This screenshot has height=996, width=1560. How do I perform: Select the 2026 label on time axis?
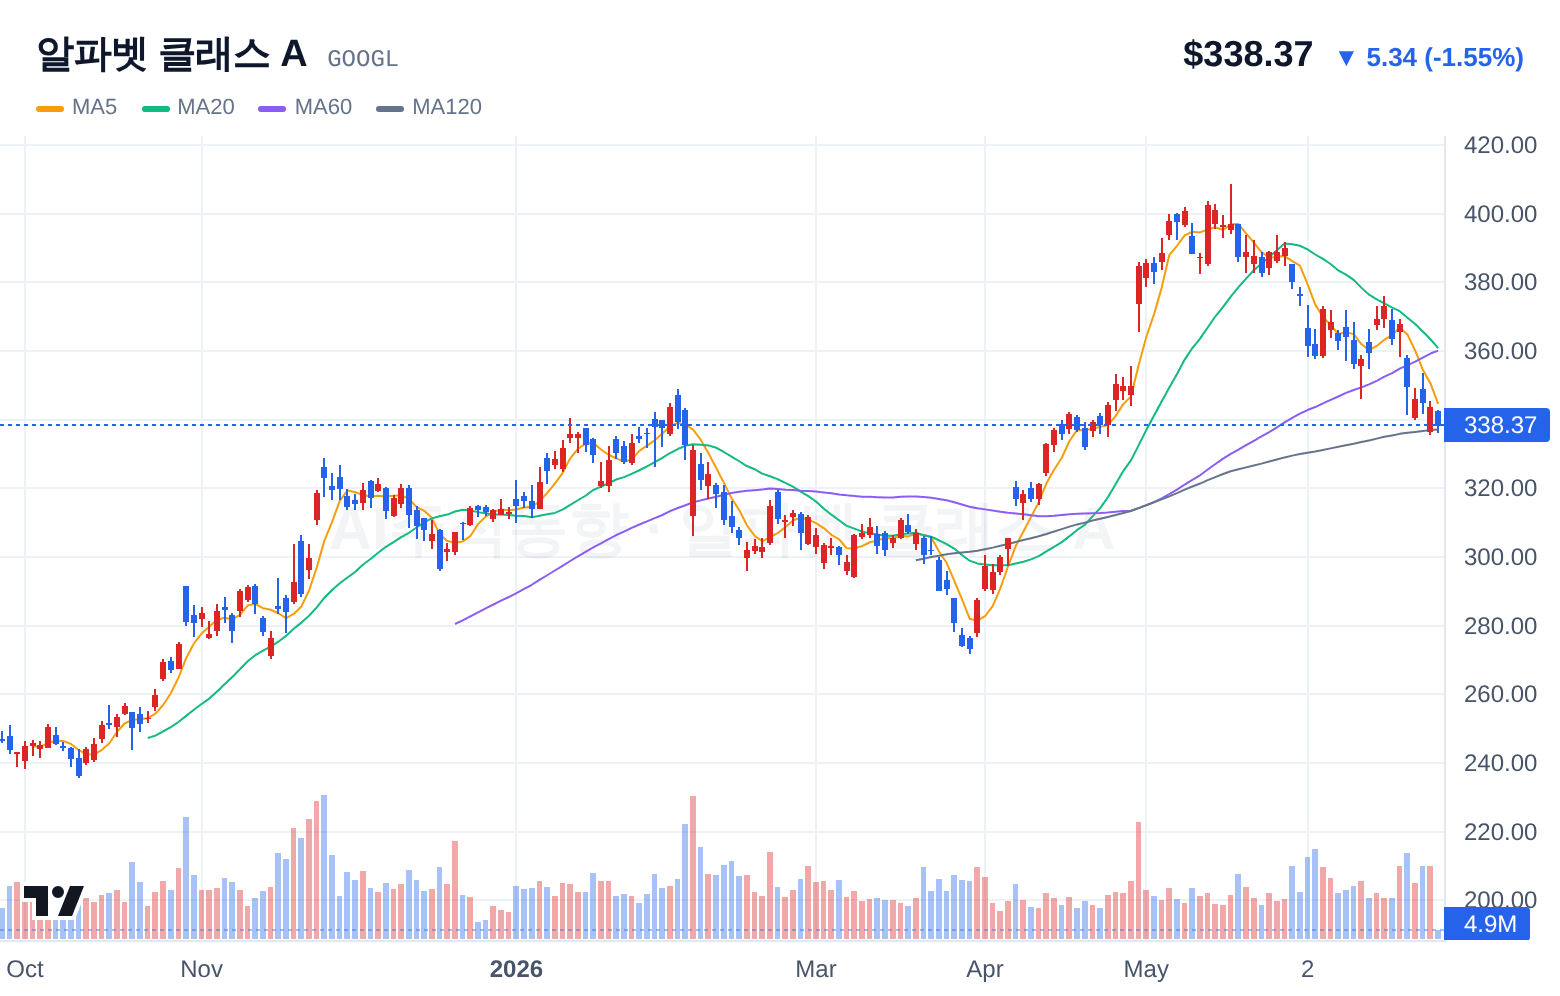516,969
